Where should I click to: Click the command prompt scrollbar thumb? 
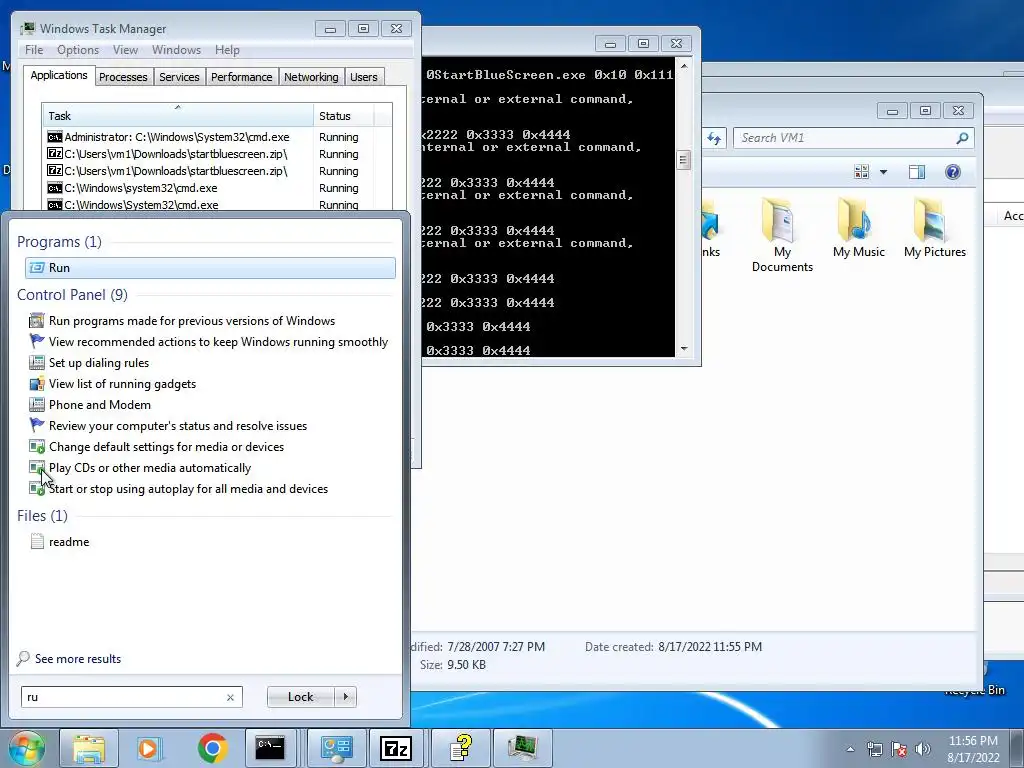(x=684, y=159)
